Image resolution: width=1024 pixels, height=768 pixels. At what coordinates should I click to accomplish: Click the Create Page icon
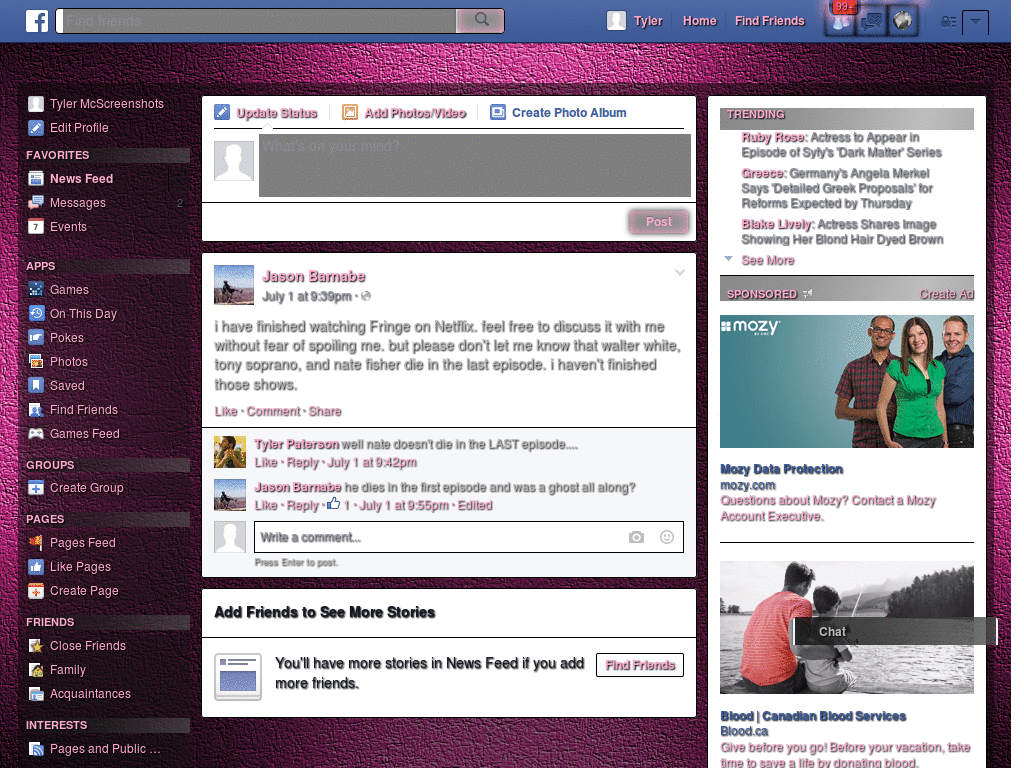[x=36, y=590]
